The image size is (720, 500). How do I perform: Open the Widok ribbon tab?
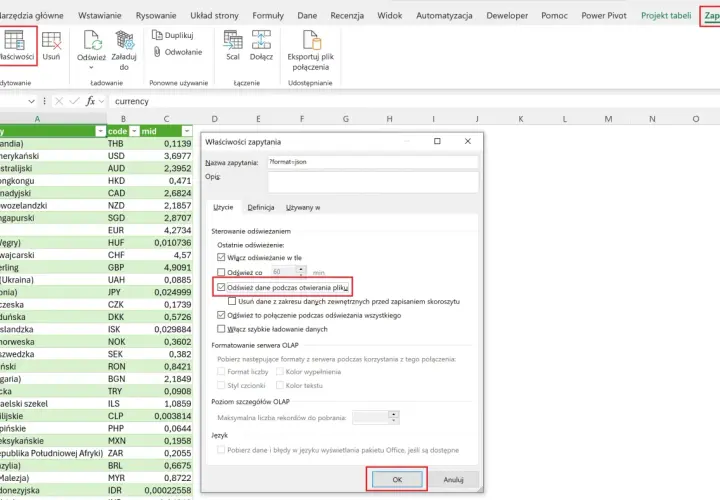point(389,16)
